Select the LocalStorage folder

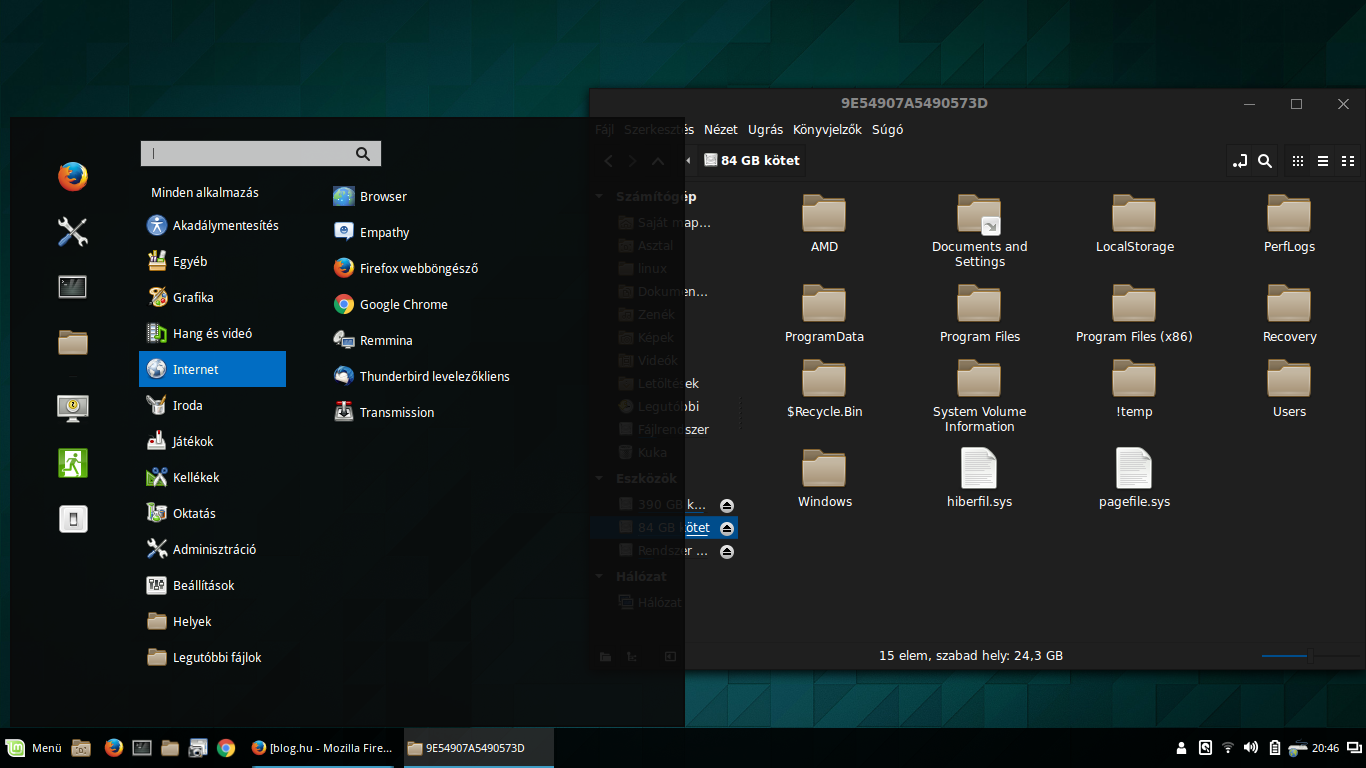pyautogui.click(x=1134, y=224)
